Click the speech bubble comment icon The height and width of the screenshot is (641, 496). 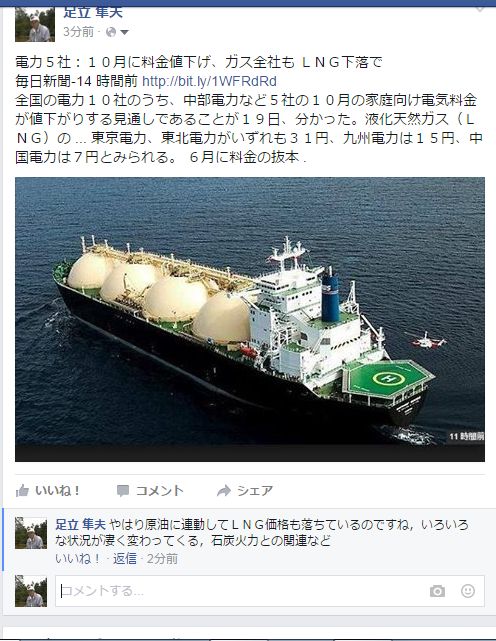click(123, 491)
